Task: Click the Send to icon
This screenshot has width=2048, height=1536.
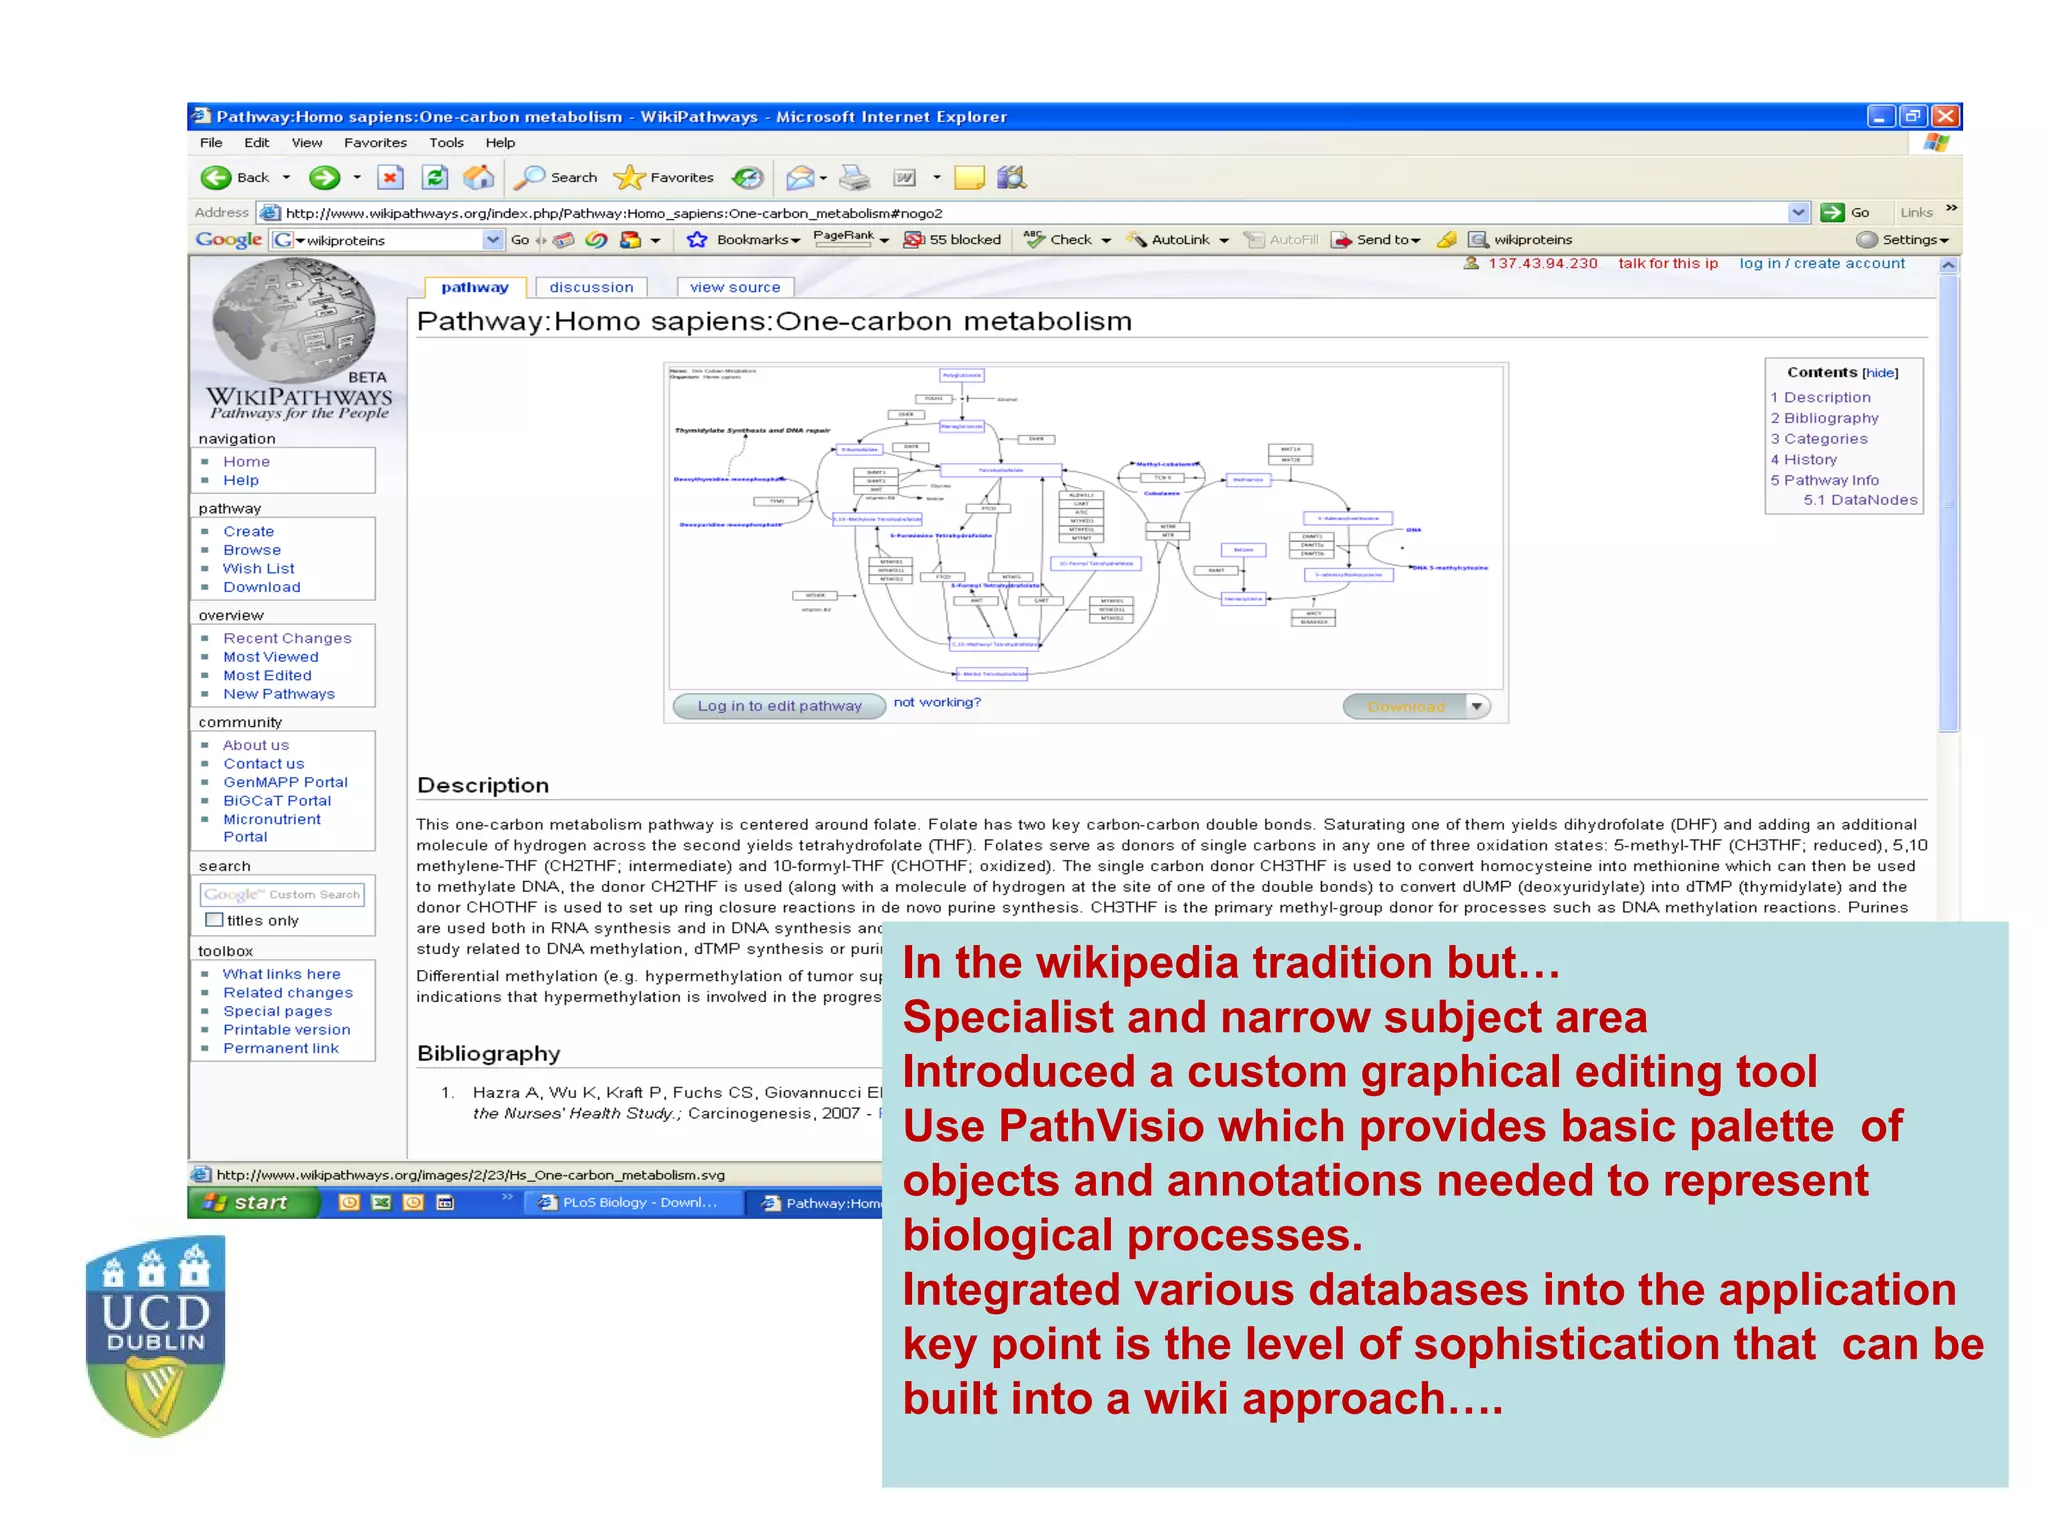Action: 1341,239
